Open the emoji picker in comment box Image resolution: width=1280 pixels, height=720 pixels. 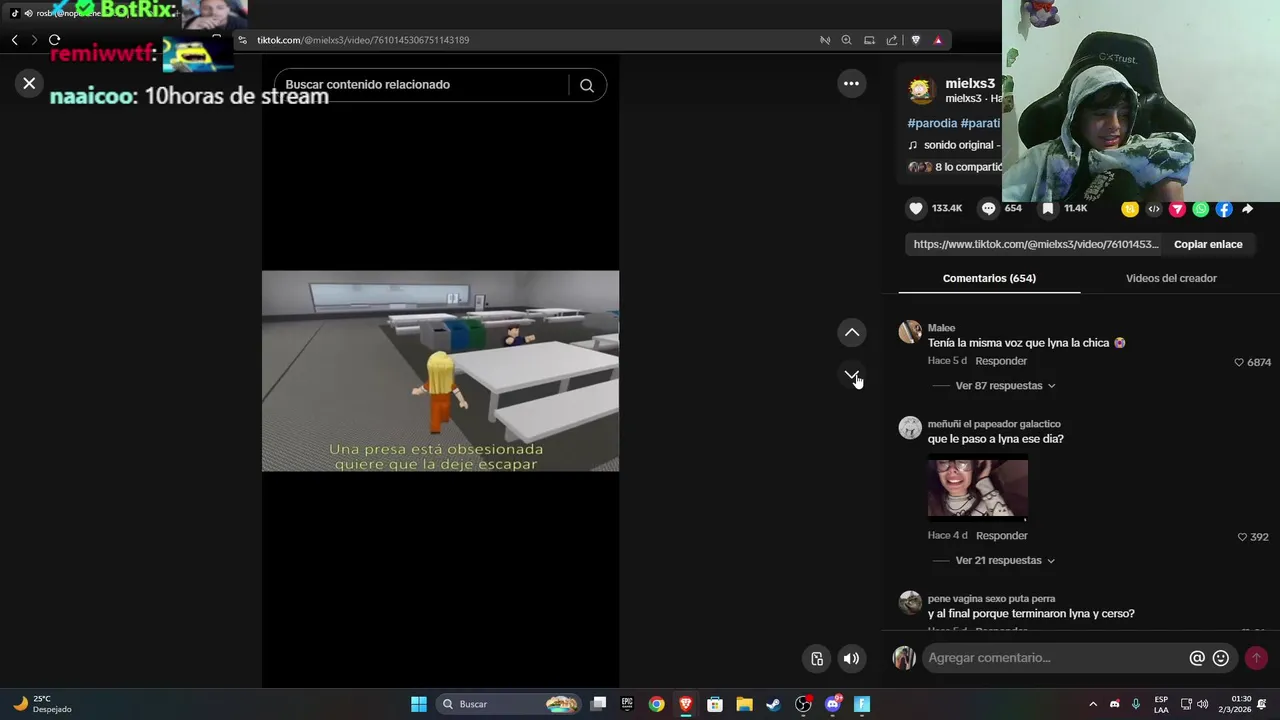click(x=1221, y=658)
